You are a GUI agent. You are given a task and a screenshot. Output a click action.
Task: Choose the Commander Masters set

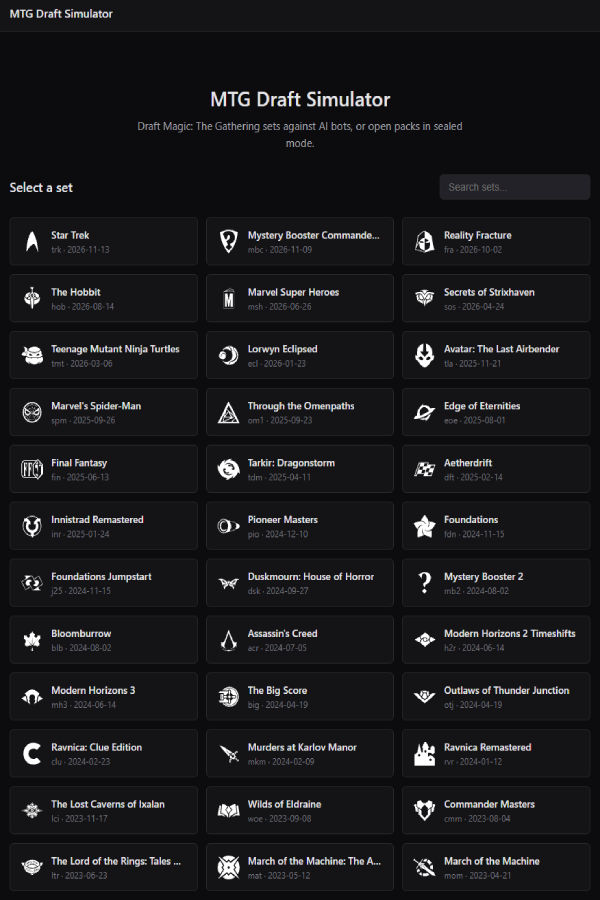coord(496,810)
